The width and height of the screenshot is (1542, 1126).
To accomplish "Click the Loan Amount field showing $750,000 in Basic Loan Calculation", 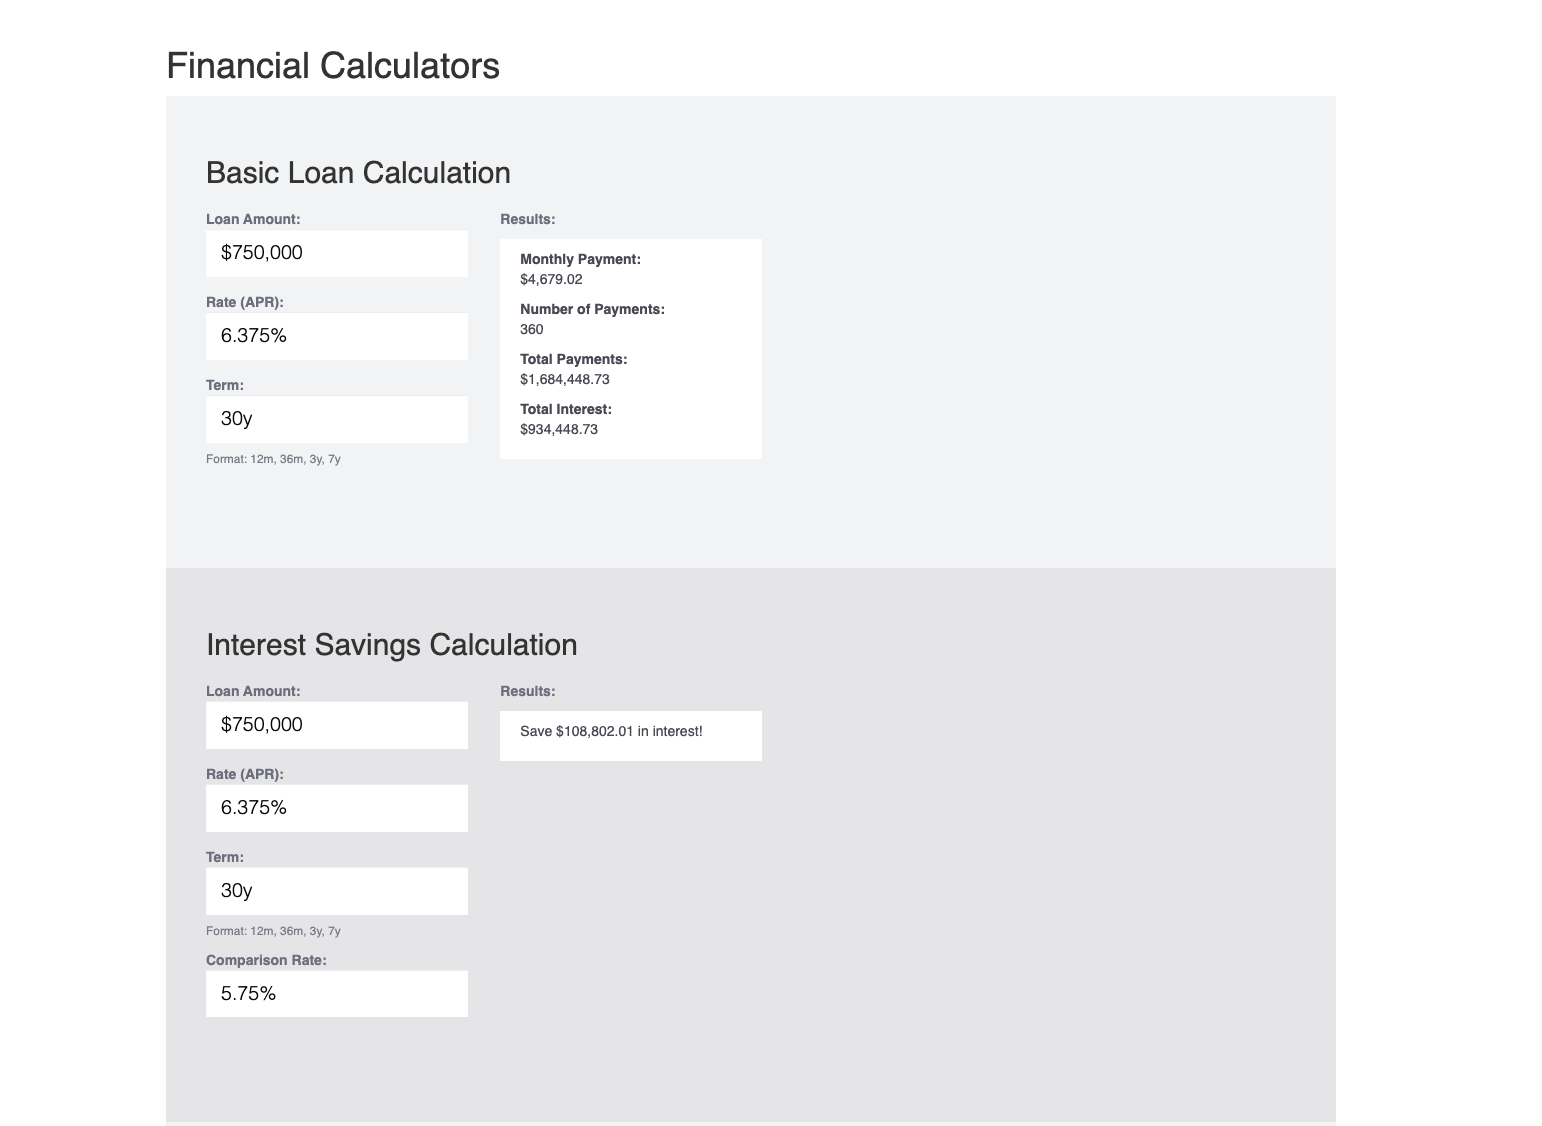I will point(336,253).
